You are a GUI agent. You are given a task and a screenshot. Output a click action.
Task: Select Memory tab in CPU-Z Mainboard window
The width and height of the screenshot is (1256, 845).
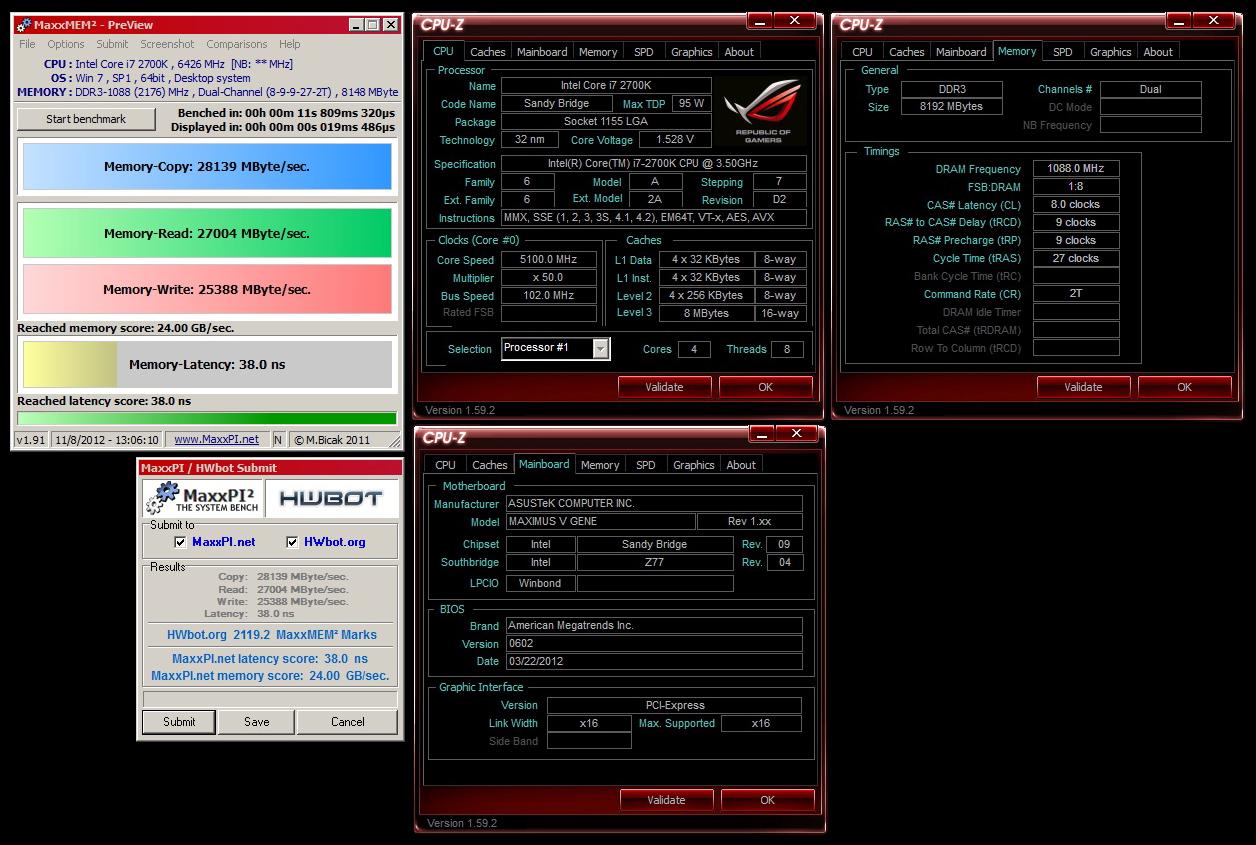[x=600, y=465]
